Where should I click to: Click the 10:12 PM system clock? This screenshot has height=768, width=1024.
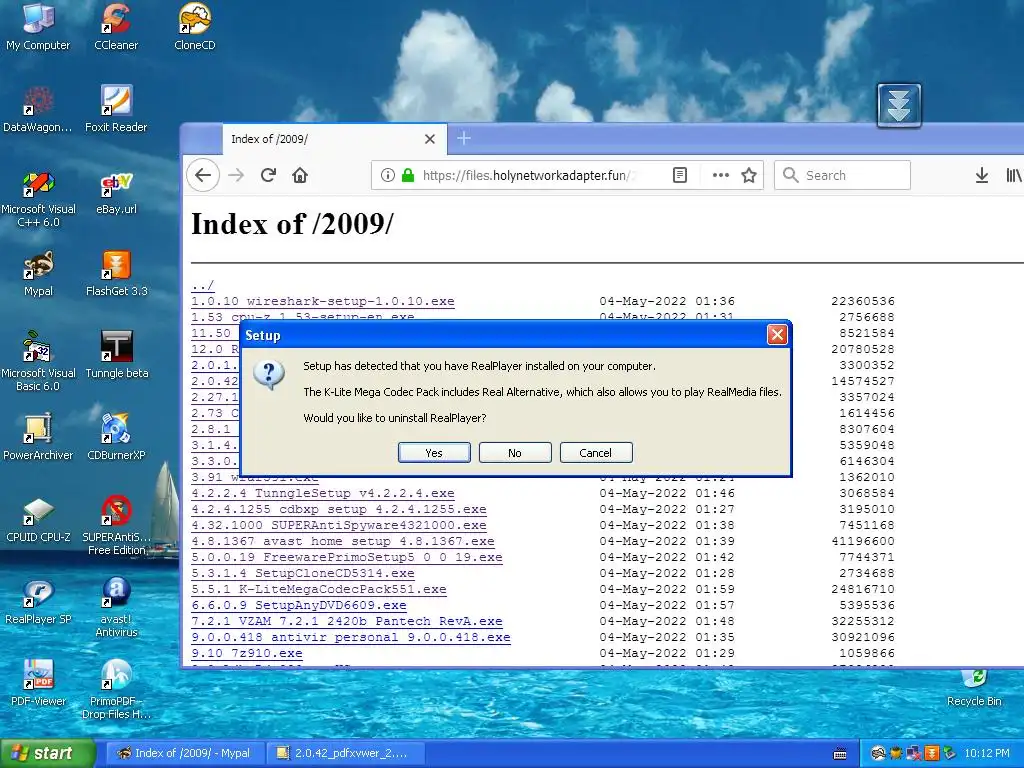click(986, 753)
